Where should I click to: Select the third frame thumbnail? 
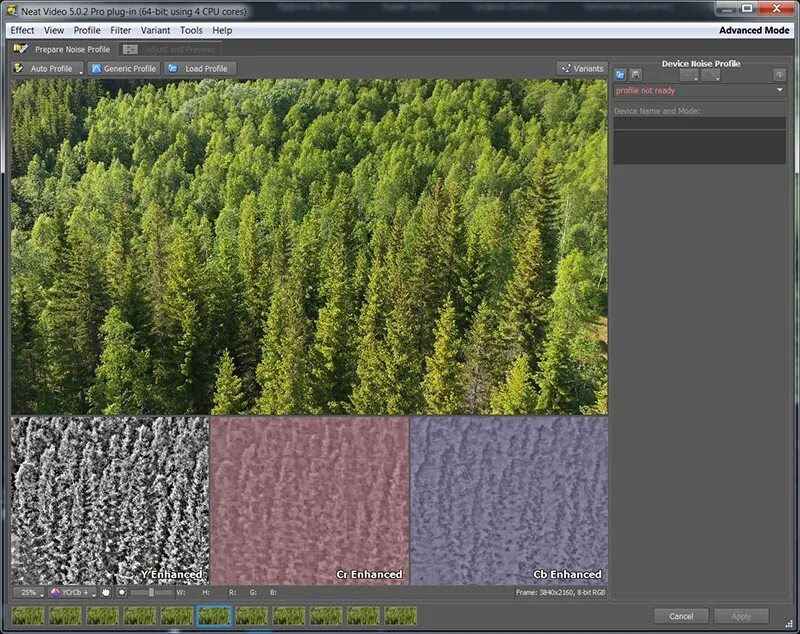[x=102, y=616]
